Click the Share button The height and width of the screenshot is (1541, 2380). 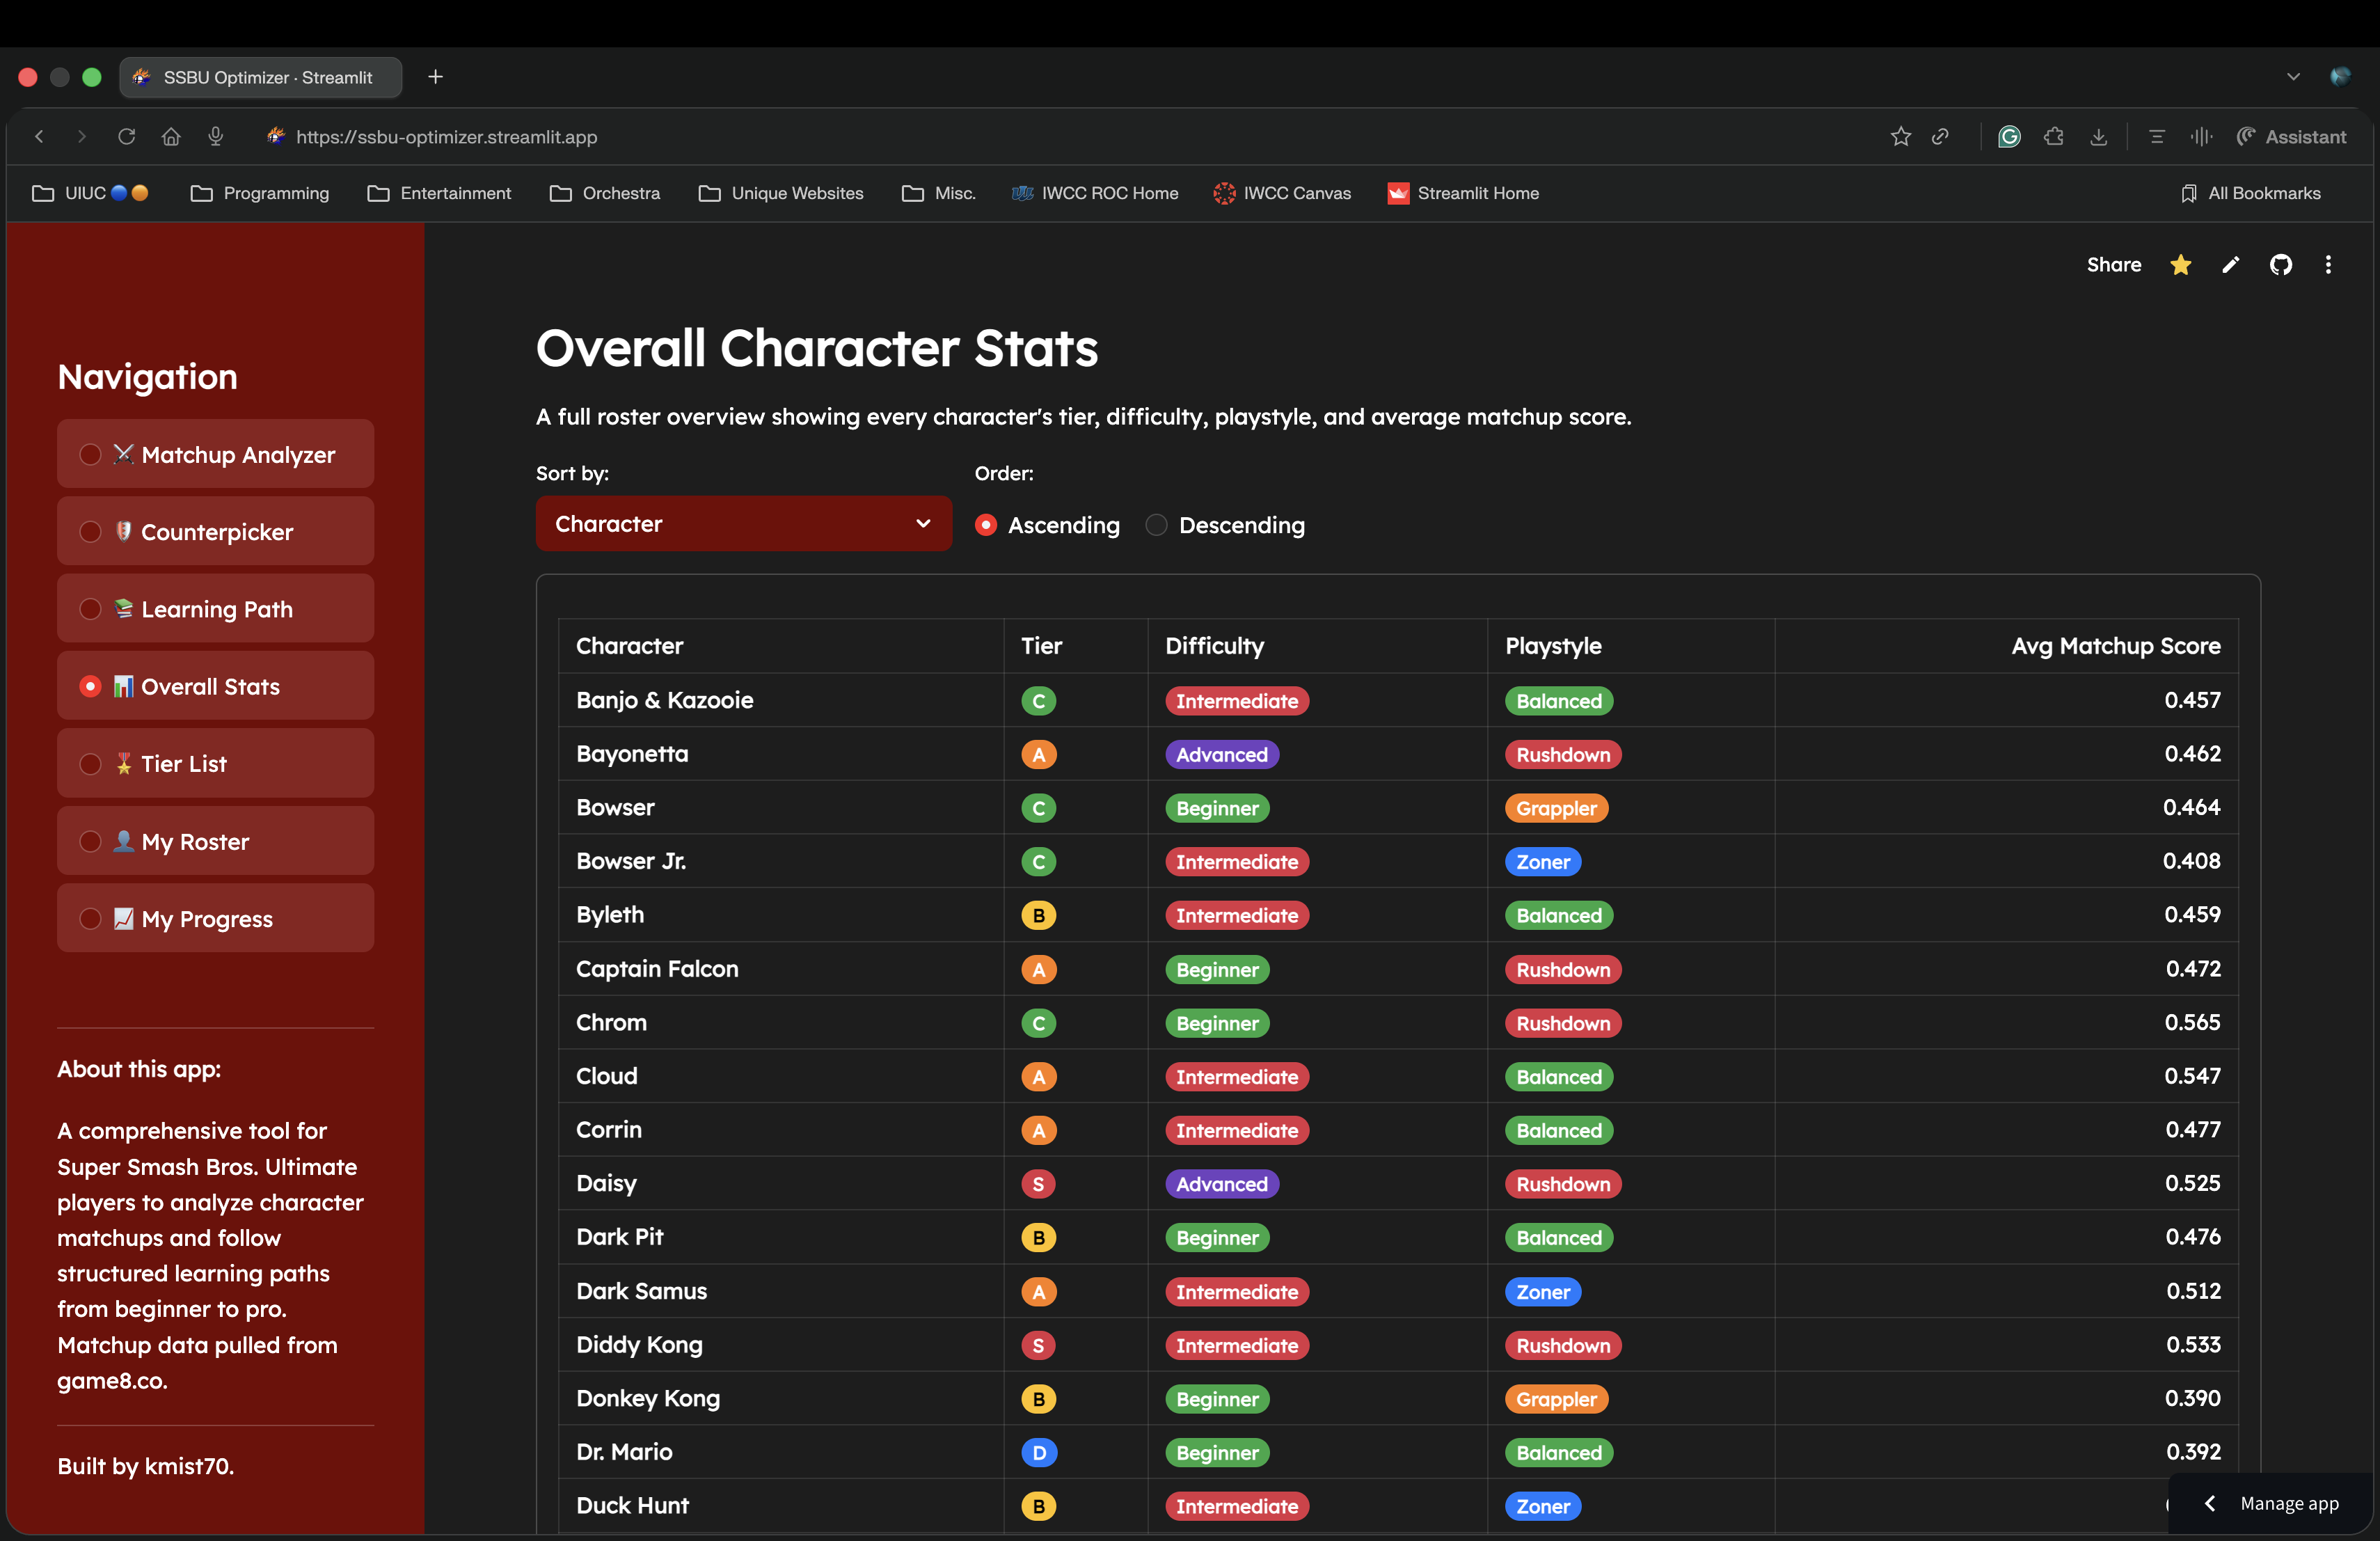[x=2113, y=265]
